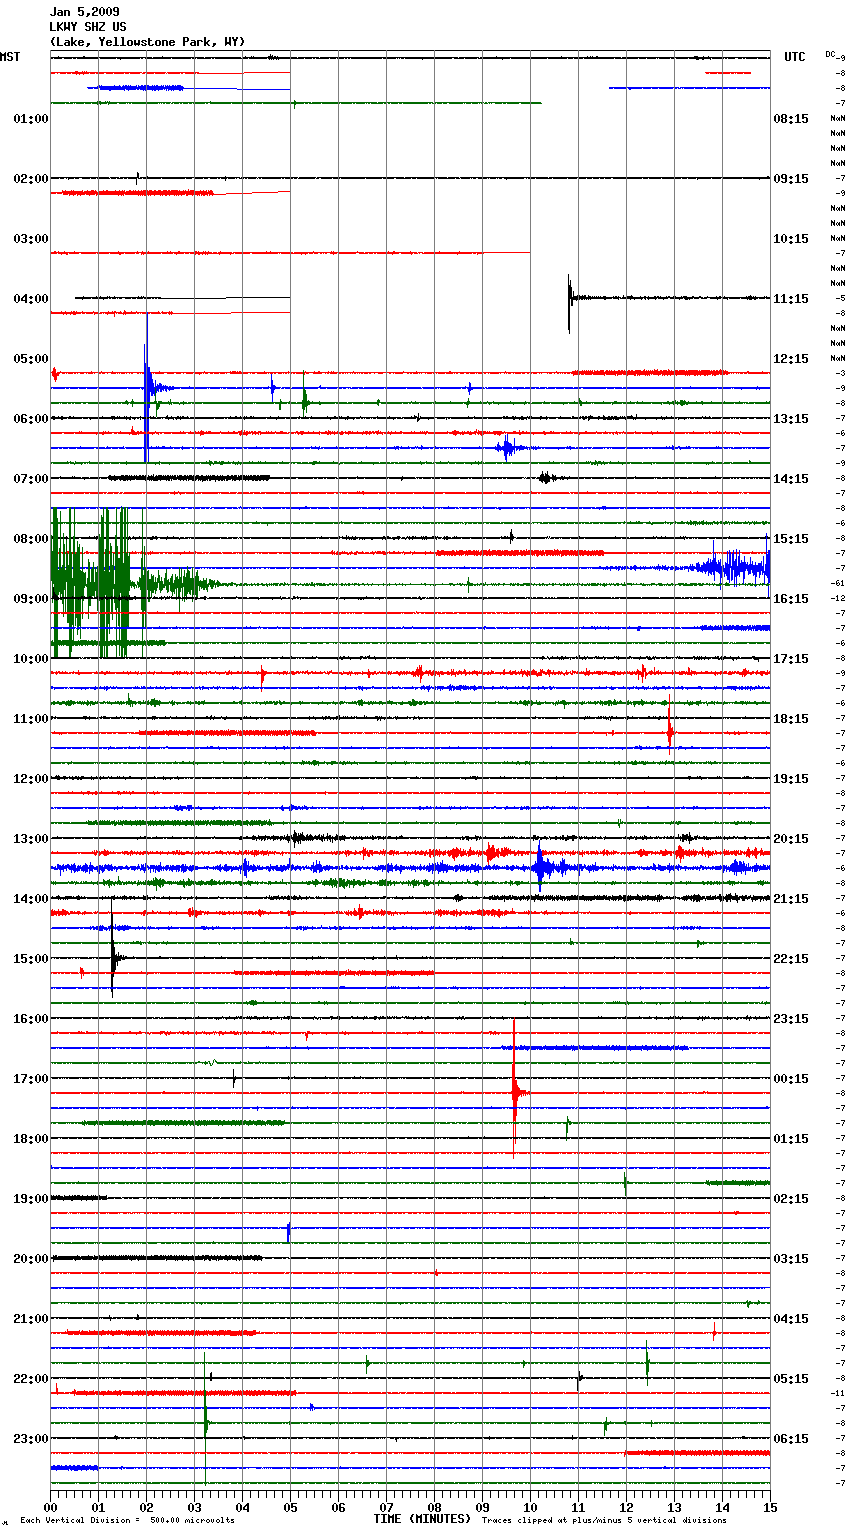Click the 08:15 UTC time label
The height and width of the screenshot is (1534, 850).
[x=791, y=119]
